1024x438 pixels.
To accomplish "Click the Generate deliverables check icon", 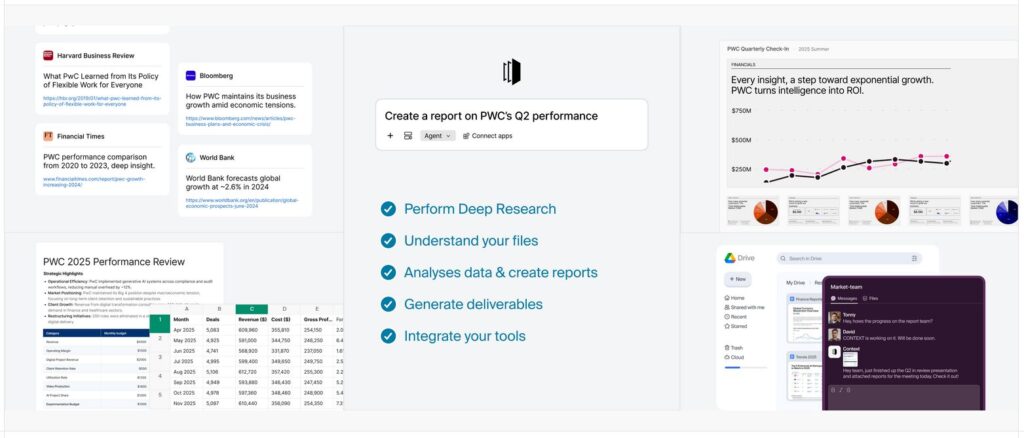I will (x=388, y=304).
